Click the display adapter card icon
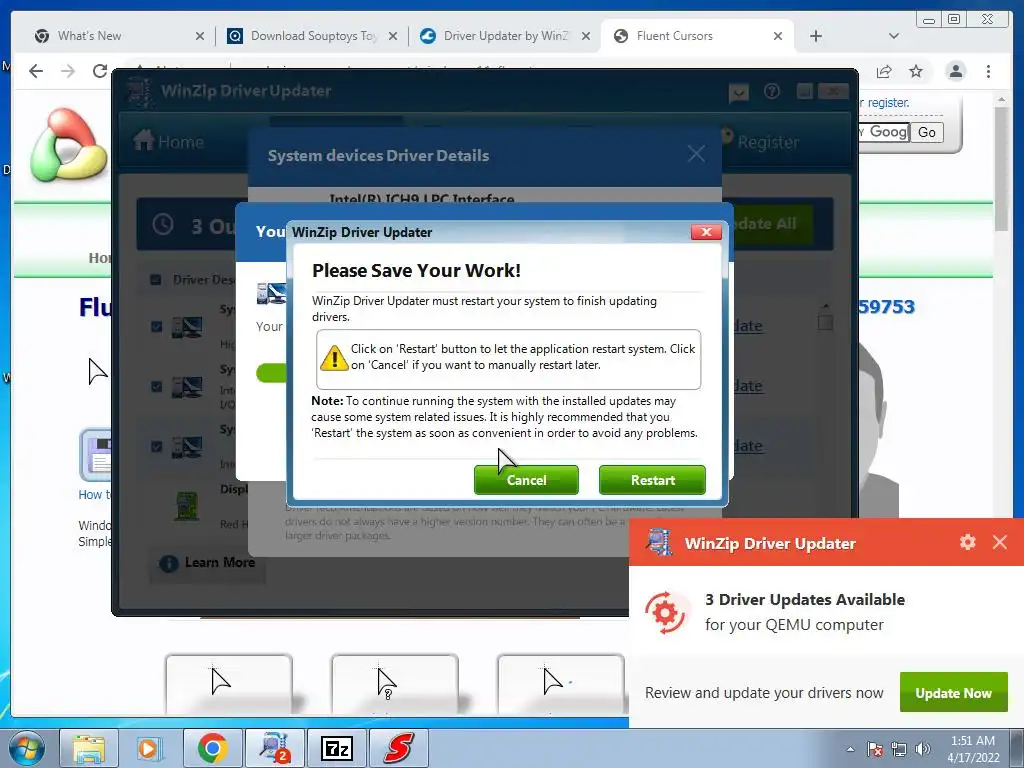Image resolution: width=1024 pixels, height=768 pixels. click(x=186, y=505)
